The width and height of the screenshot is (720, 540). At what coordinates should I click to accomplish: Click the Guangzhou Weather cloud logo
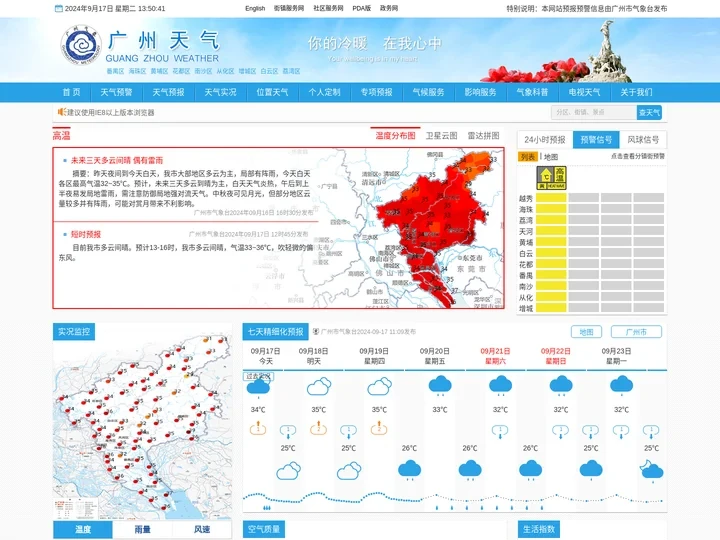(x=81, y=45)
